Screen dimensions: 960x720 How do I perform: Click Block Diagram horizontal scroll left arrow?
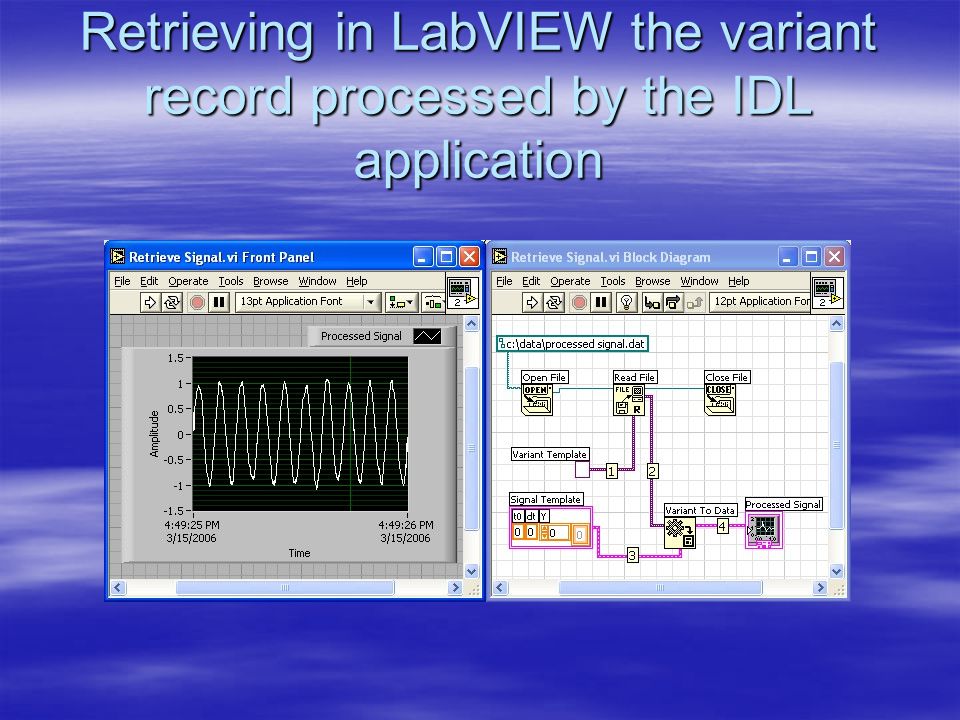(x=500, y=588)
